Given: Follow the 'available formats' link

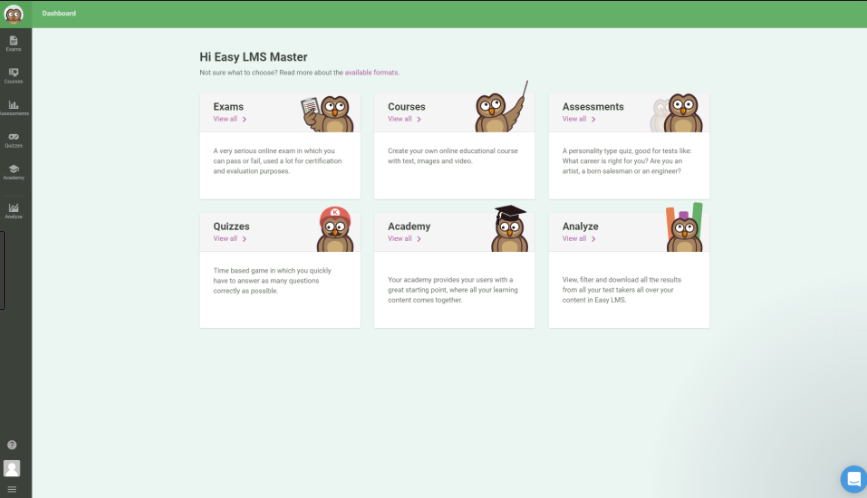Looking at the screenshot, I should 371,72.
